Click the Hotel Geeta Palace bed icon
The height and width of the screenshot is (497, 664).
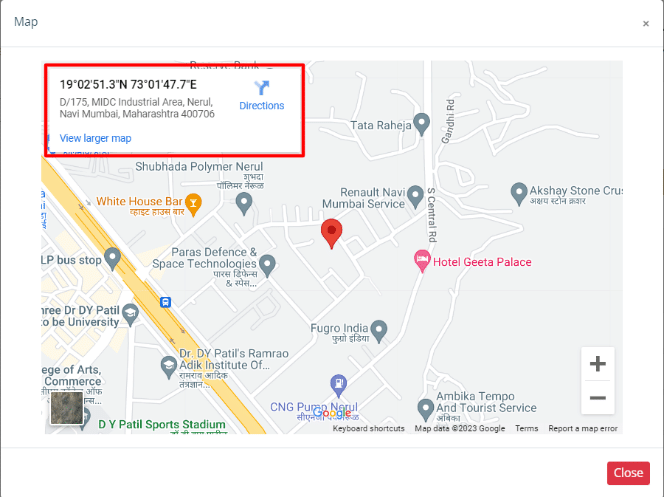coord(422,261)
